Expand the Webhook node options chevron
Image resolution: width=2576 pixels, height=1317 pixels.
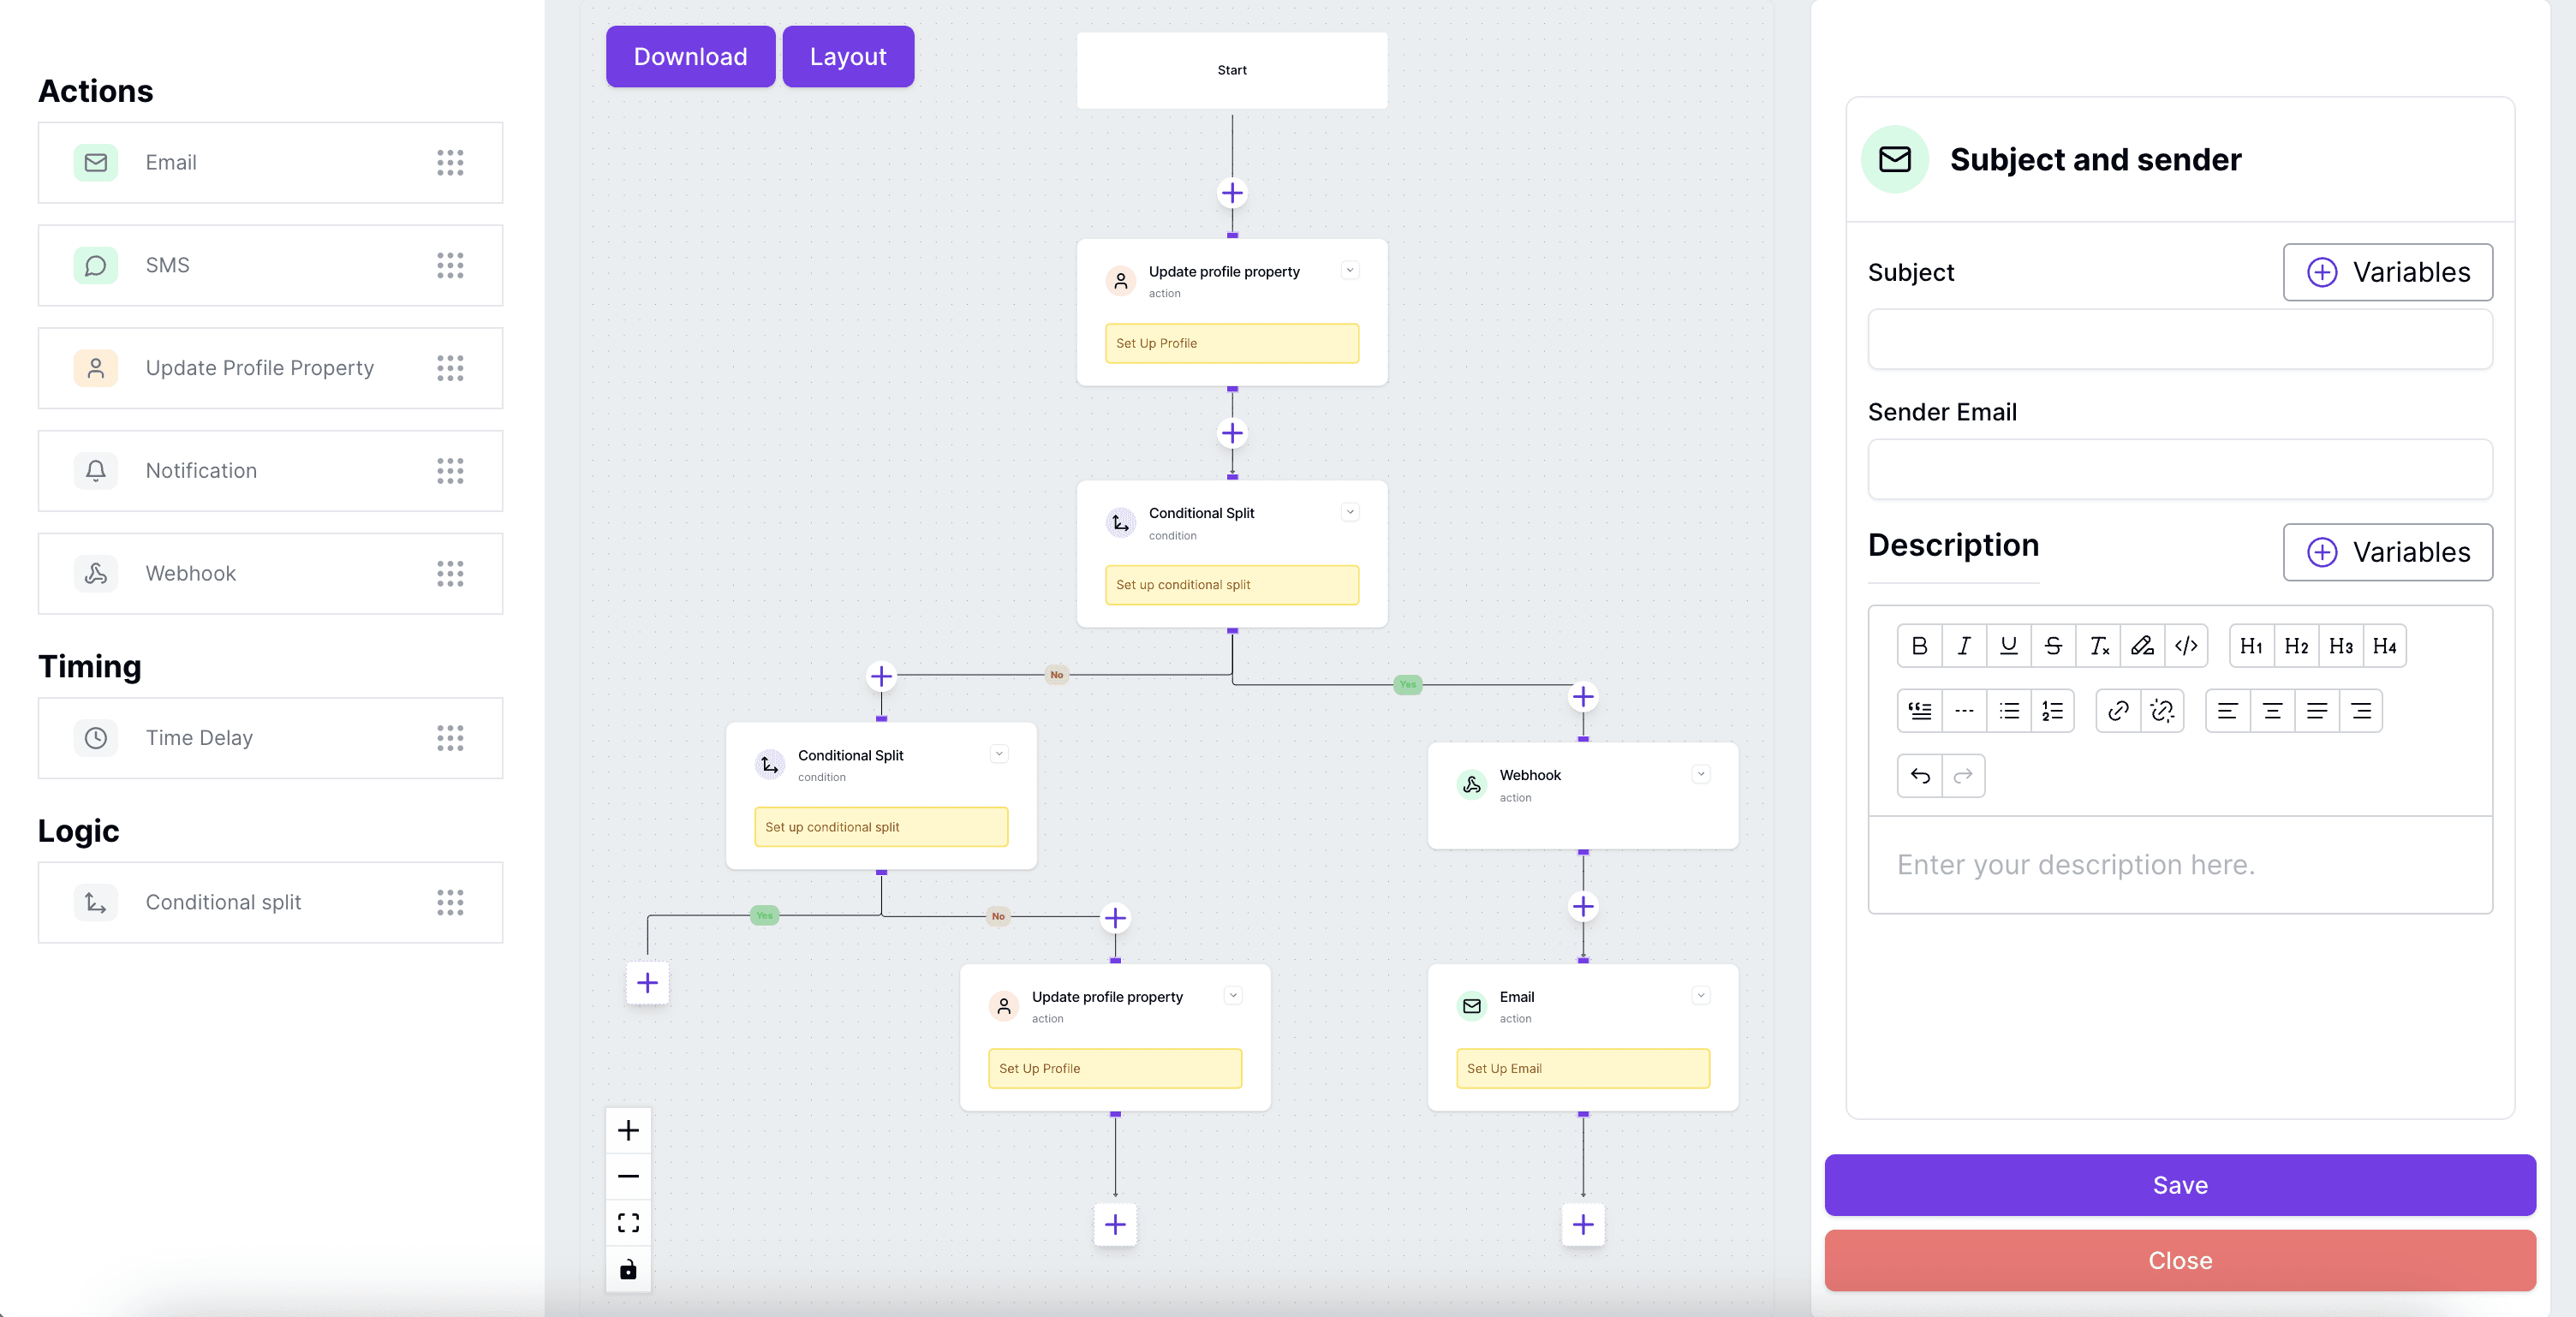[1701, 773]
